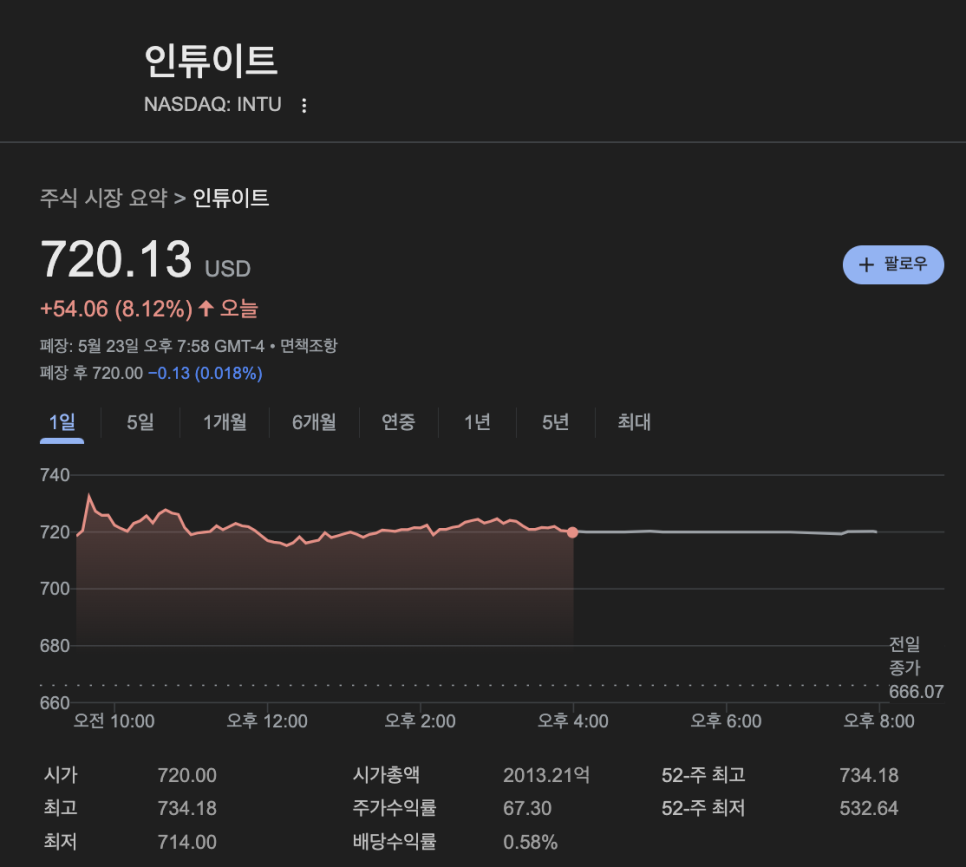Click the 팔로우 follow button

pos(893,264)
